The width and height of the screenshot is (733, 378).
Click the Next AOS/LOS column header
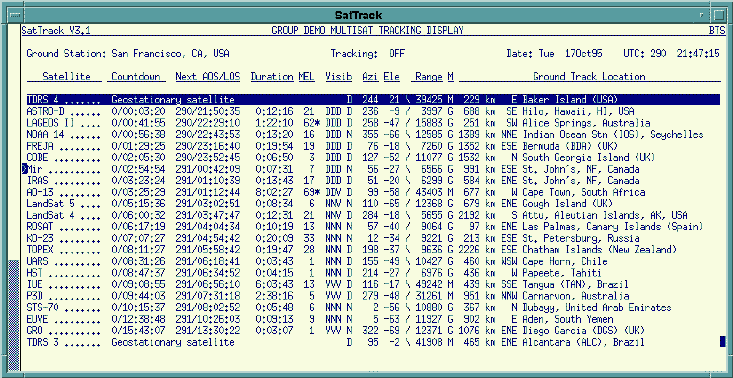pyautogui.click(x=208, y=76)
